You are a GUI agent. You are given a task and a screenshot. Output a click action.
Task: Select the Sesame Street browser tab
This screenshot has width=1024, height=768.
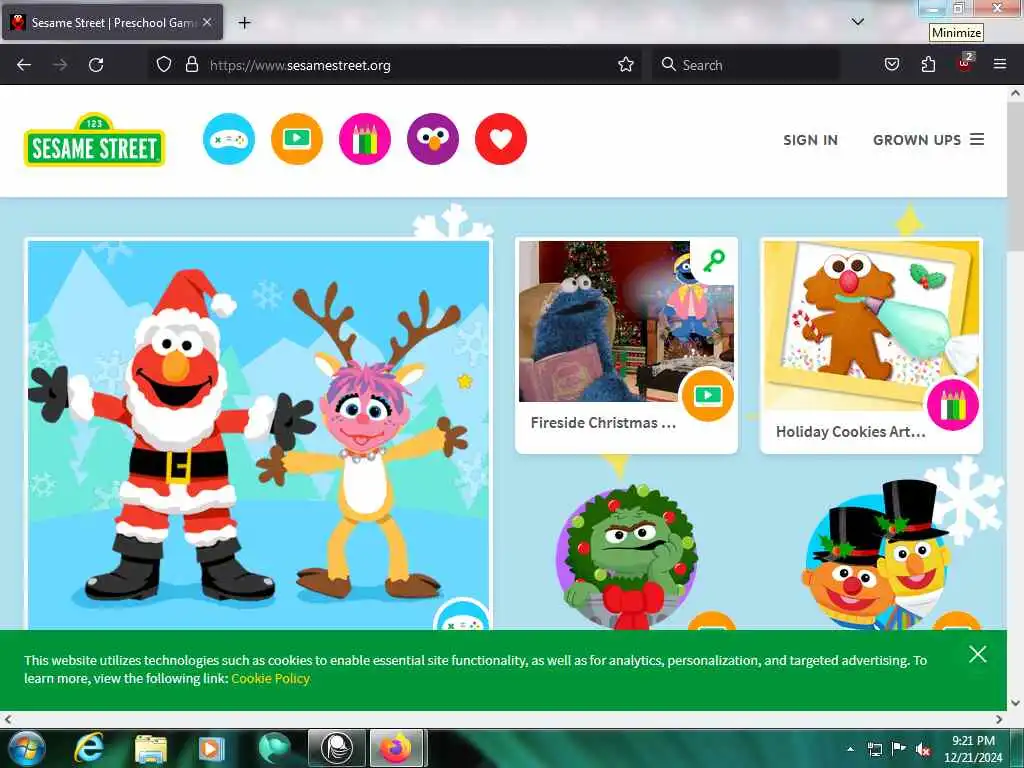tap(112, 22)
